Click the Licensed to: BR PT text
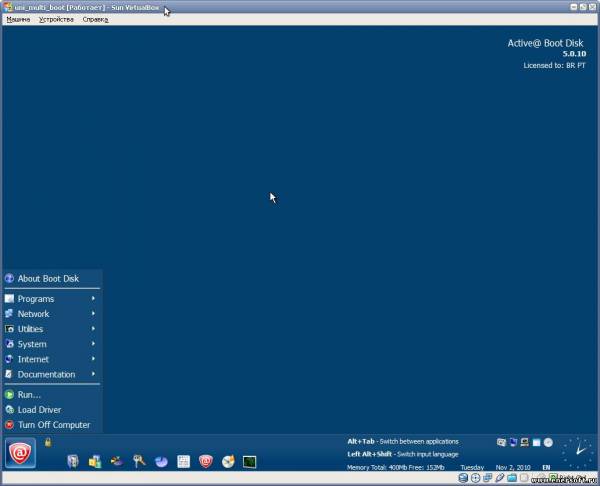The height and width of the screenshot is (486, 600). (x=554, y=65)
